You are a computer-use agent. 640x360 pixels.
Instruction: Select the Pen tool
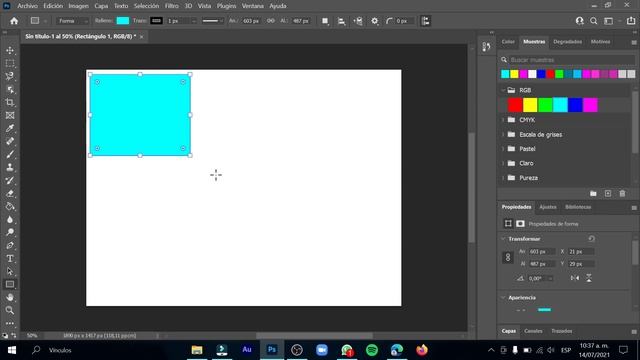tap(10, 245)
